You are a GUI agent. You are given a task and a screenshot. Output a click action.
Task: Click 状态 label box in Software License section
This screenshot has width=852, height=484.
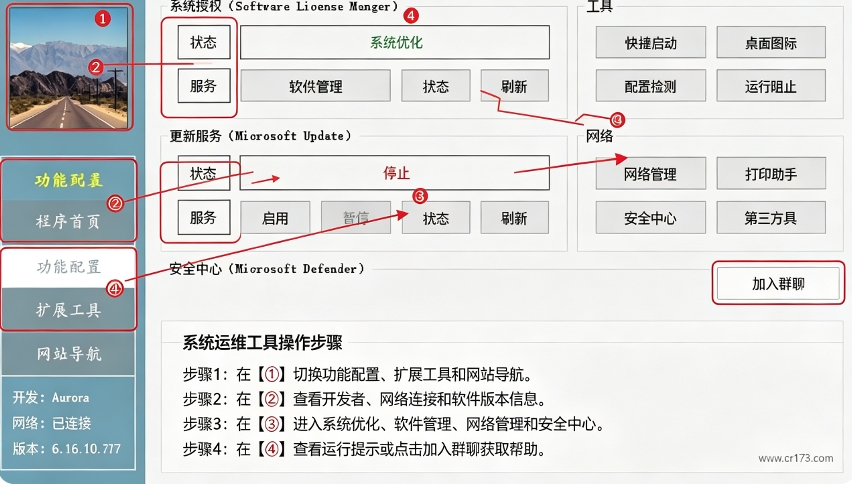(x=204, y=42)
